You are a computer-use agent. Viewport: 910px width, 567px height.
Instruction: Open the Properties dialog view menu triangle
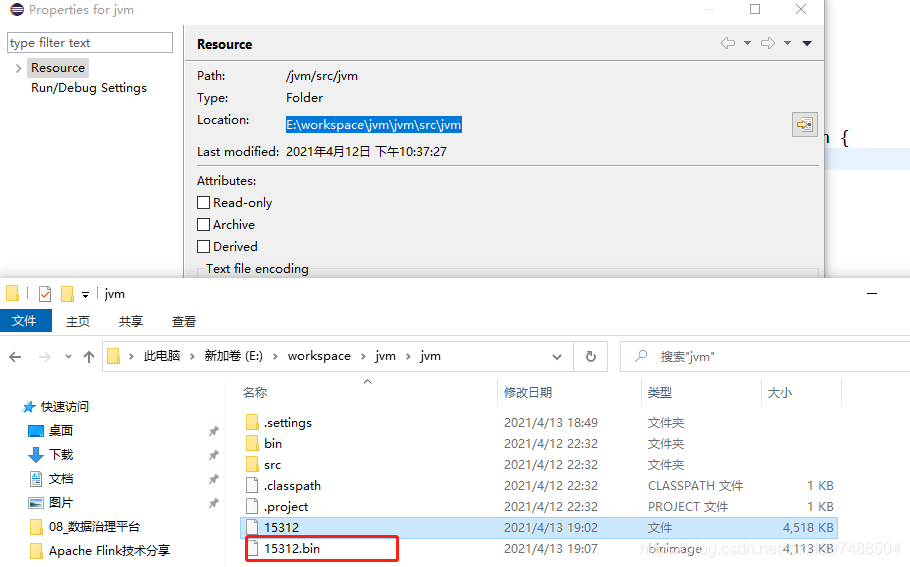807,43
